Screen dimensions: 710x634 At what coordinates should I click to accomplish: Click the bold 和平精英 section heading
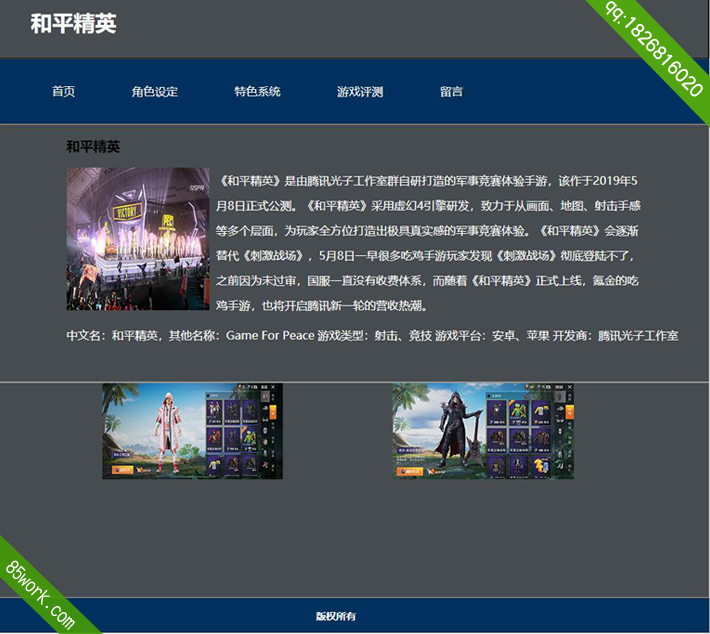[x=93, y=147]
